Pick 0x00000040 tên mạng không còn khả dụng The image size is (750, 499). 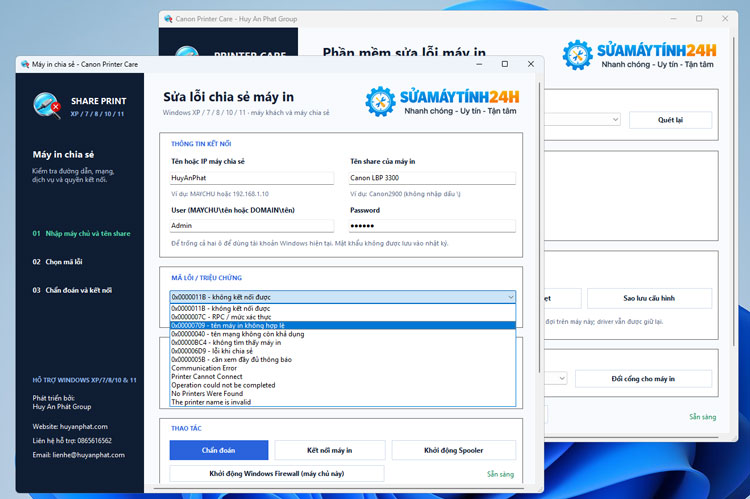[343, 334]
